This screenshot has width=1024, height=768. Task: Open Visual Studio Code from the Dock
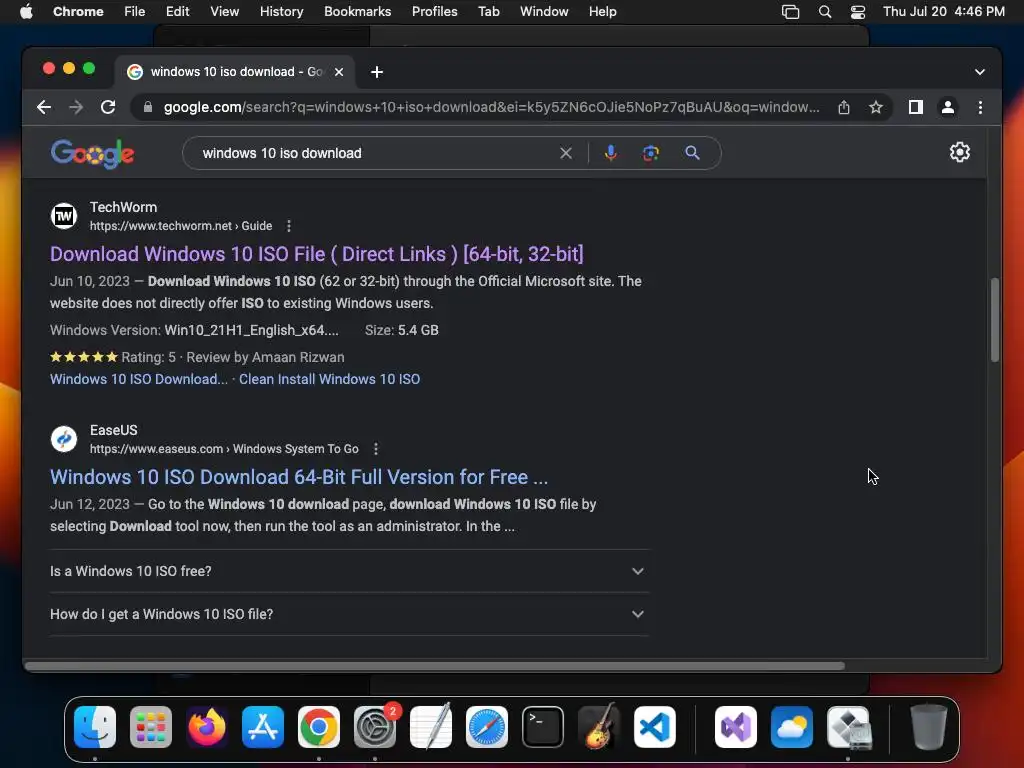coord(654,727)
